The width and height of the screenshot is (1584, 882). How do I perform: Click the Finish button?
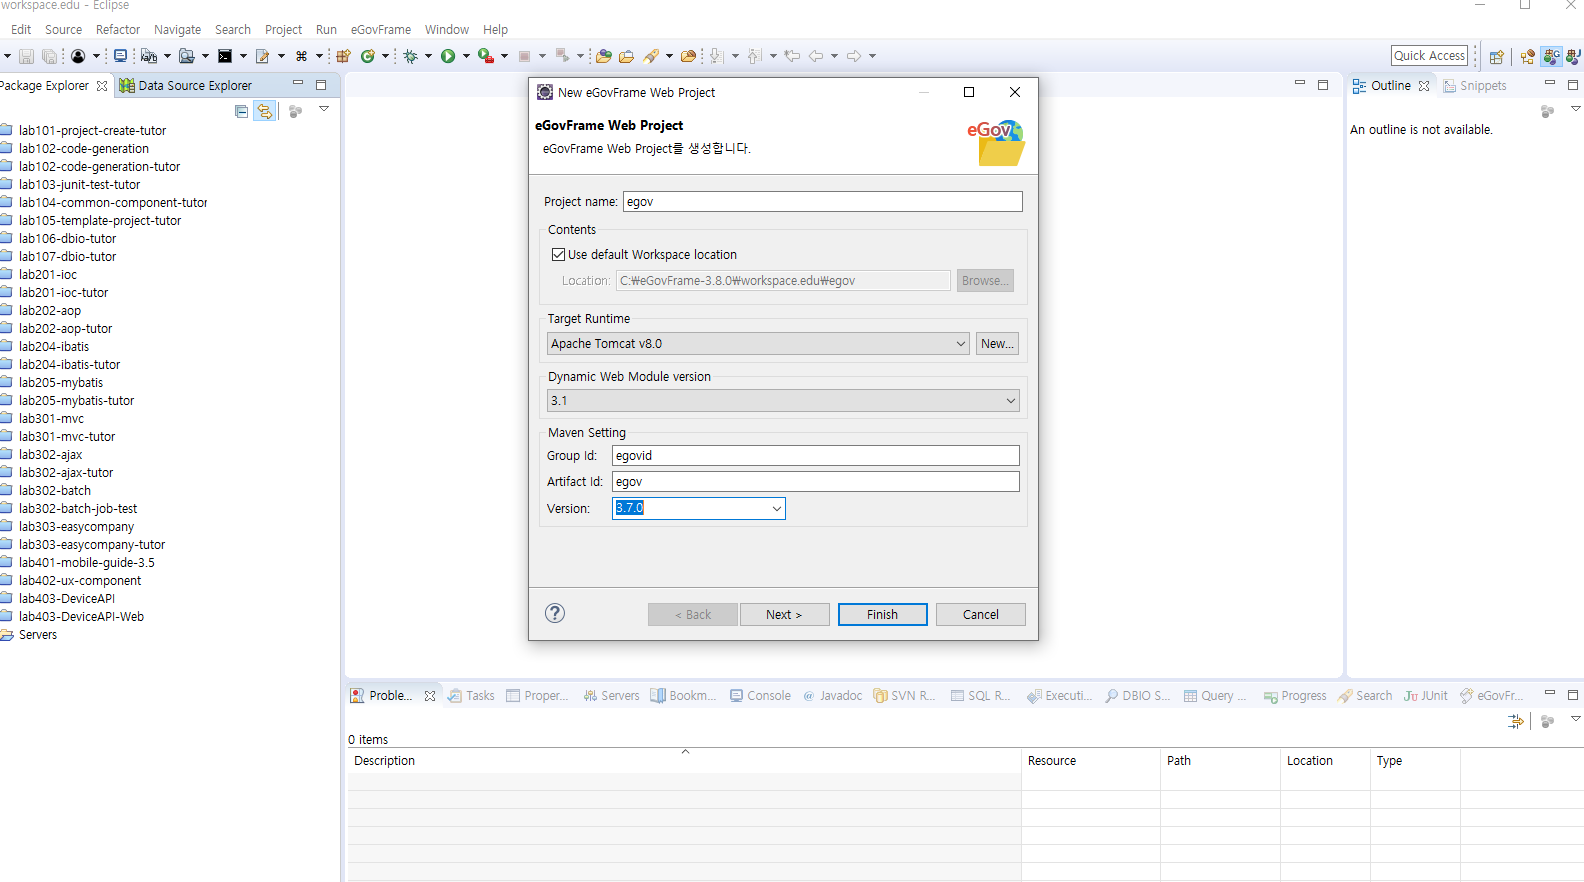(x=882, y=614)
